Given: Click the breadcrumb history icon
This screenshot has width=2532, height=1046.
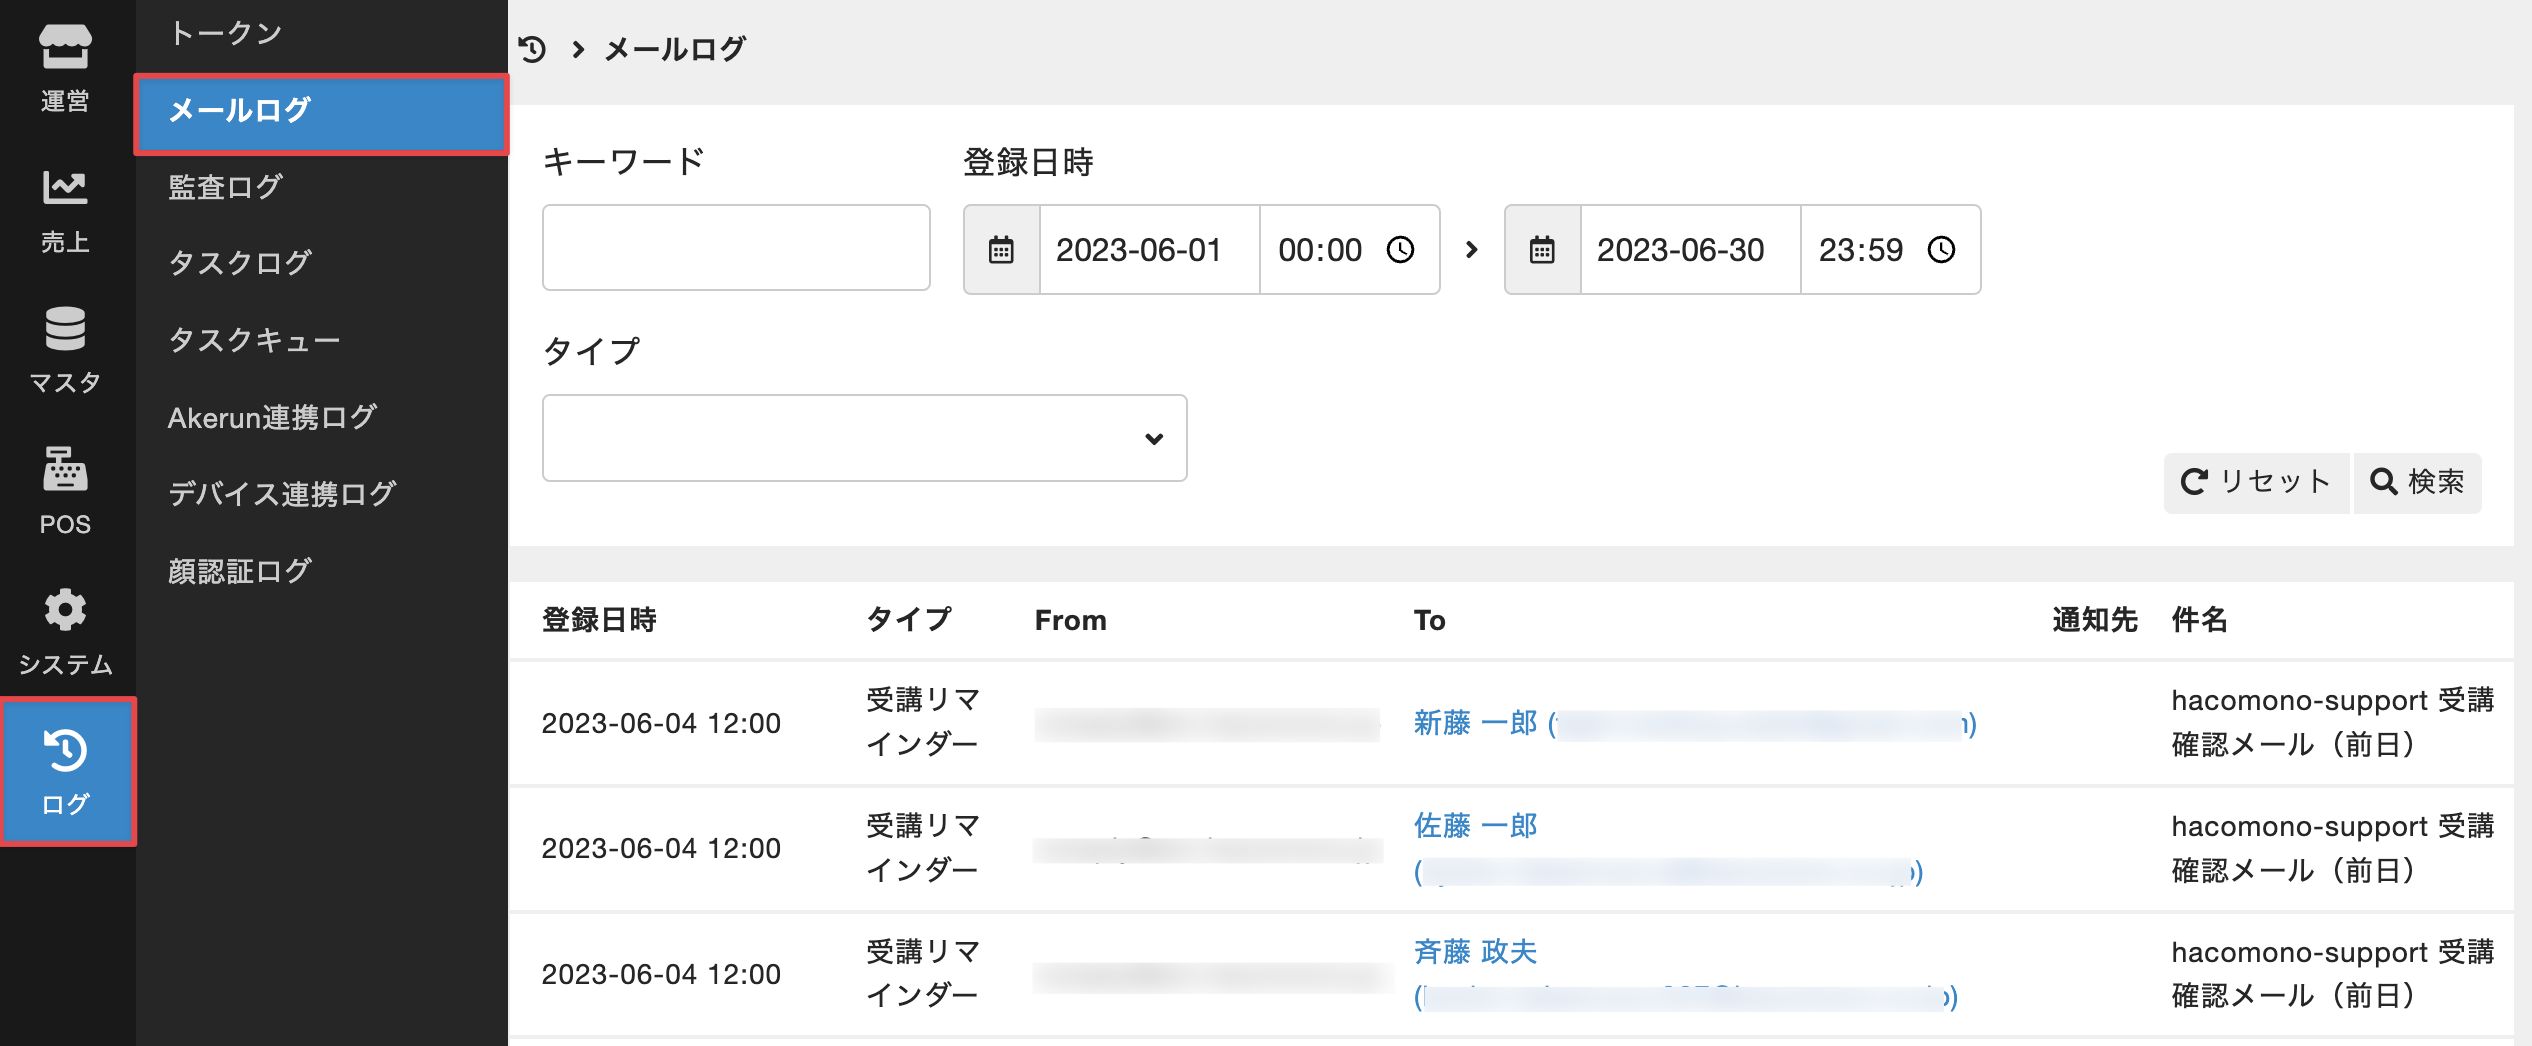Looking at the screenshot, I should 532,49.
